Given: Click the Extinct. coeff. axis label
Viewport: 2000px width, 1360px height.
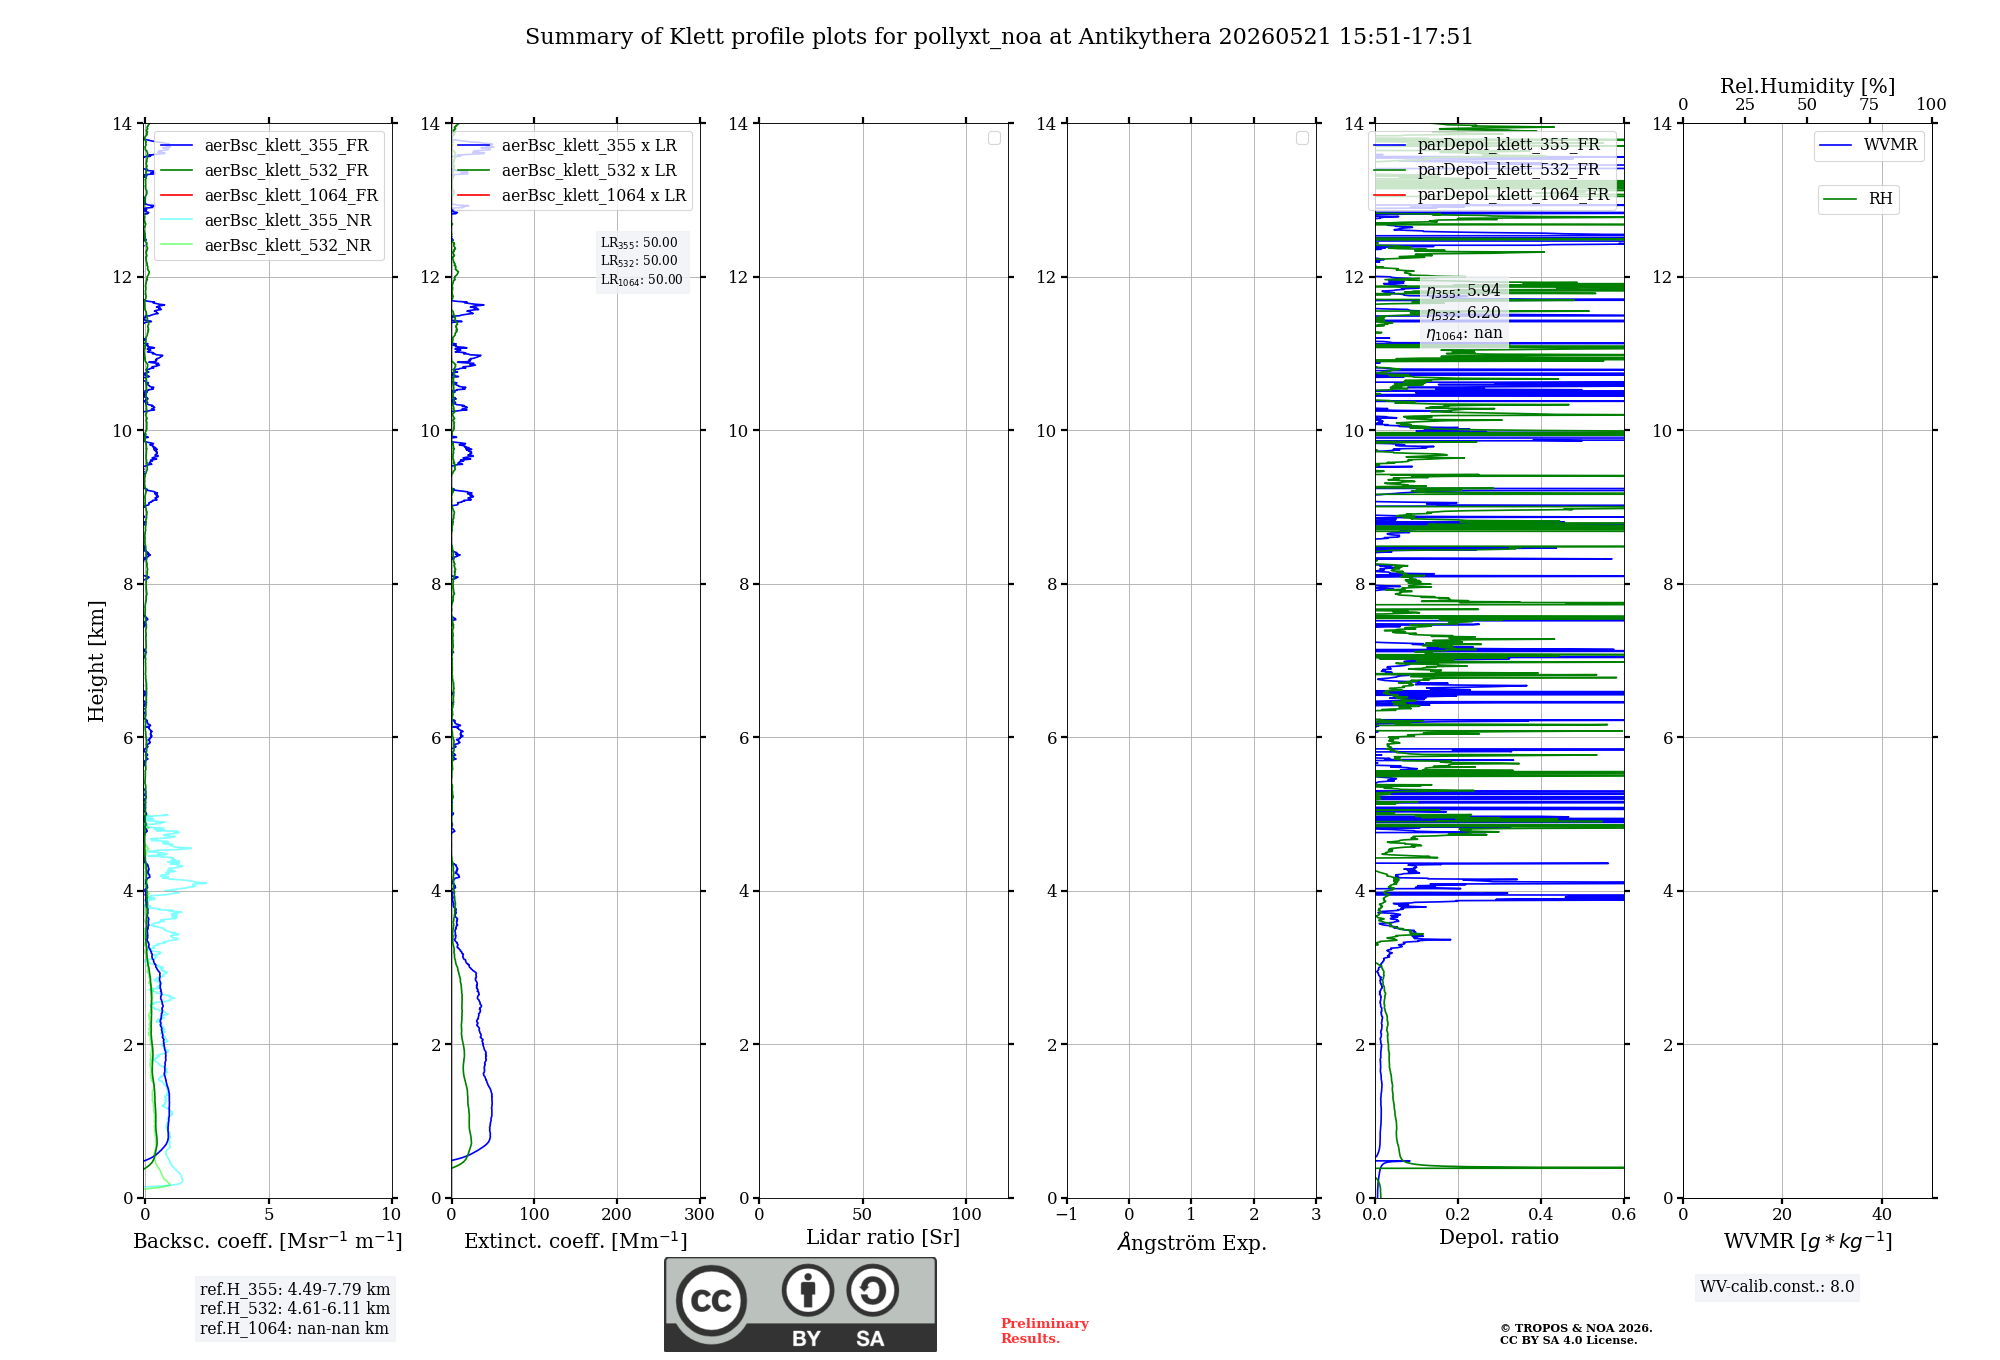Looking at the screenshot, I should [576, 1241].
